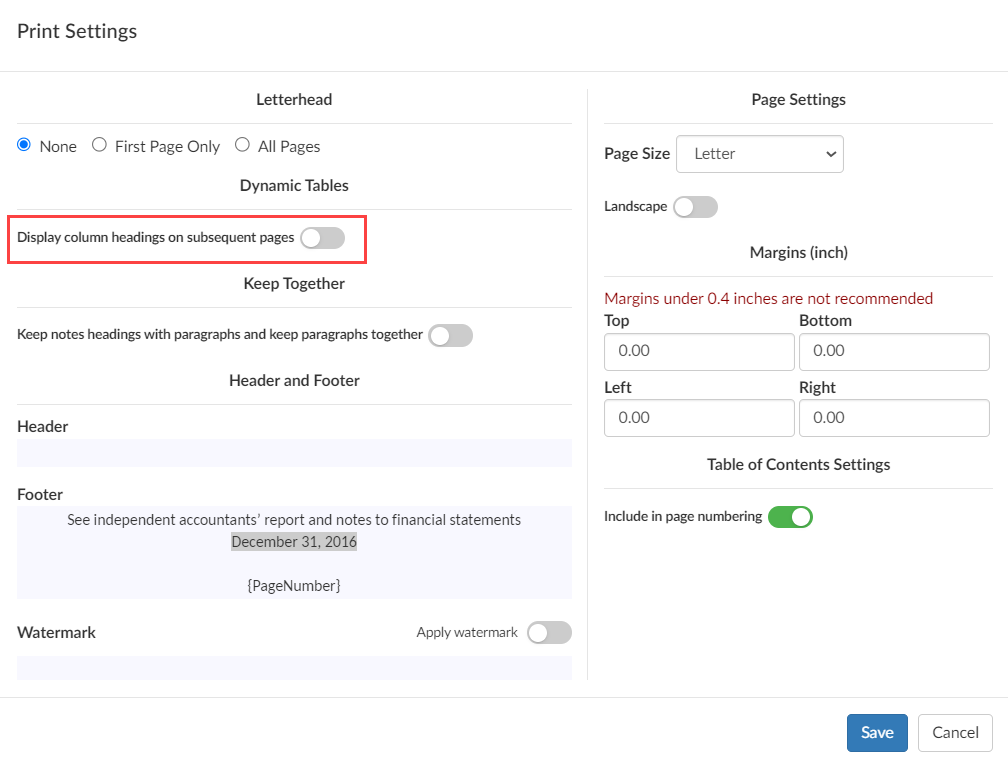This screenshot has width=1008, height=763.
Task: Toggle keep notes headings with paragraphs
Action: 450,335
